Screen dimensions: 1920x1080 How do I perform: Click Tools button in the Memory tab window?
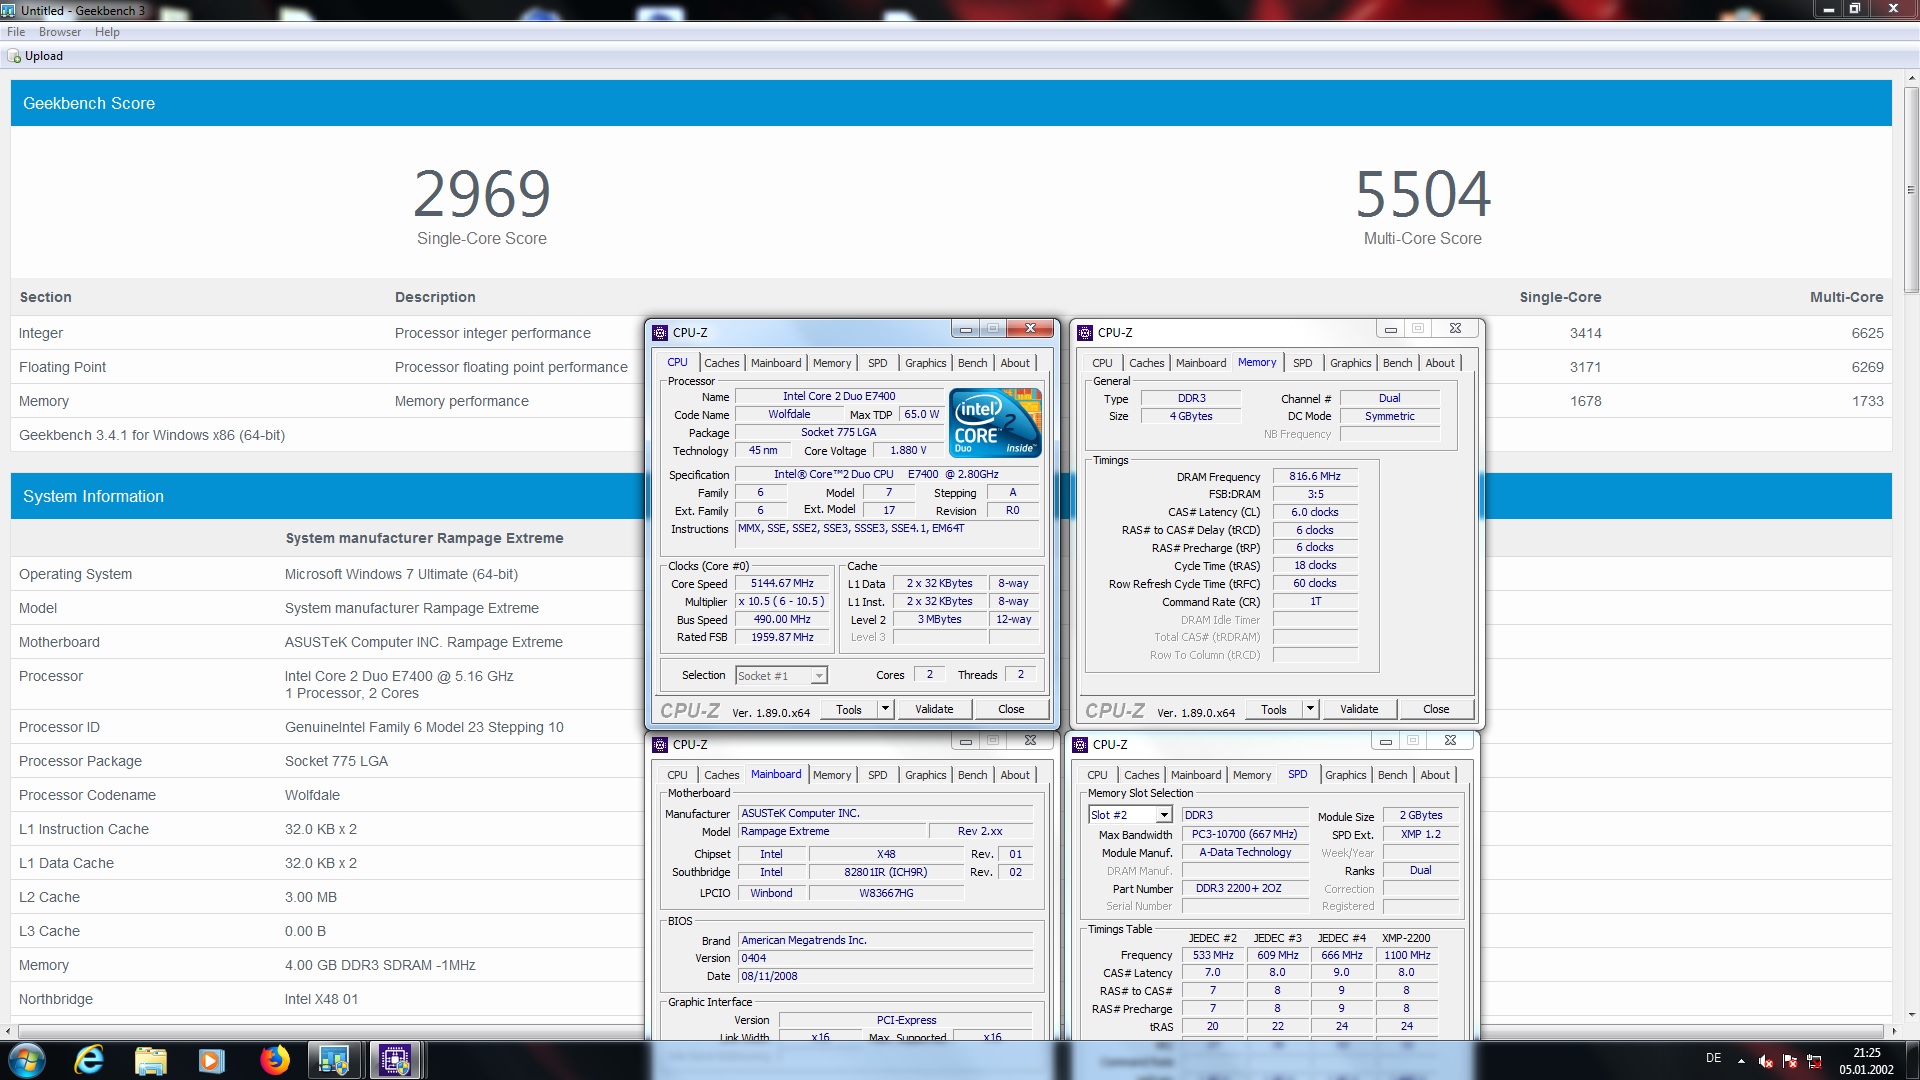coord(1274,710)
